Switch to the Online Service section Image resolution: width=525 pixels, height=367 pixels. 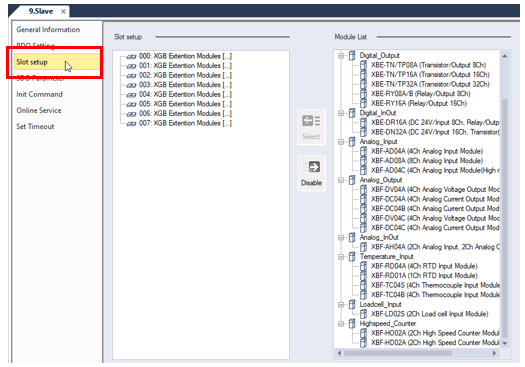coord(39,111)
